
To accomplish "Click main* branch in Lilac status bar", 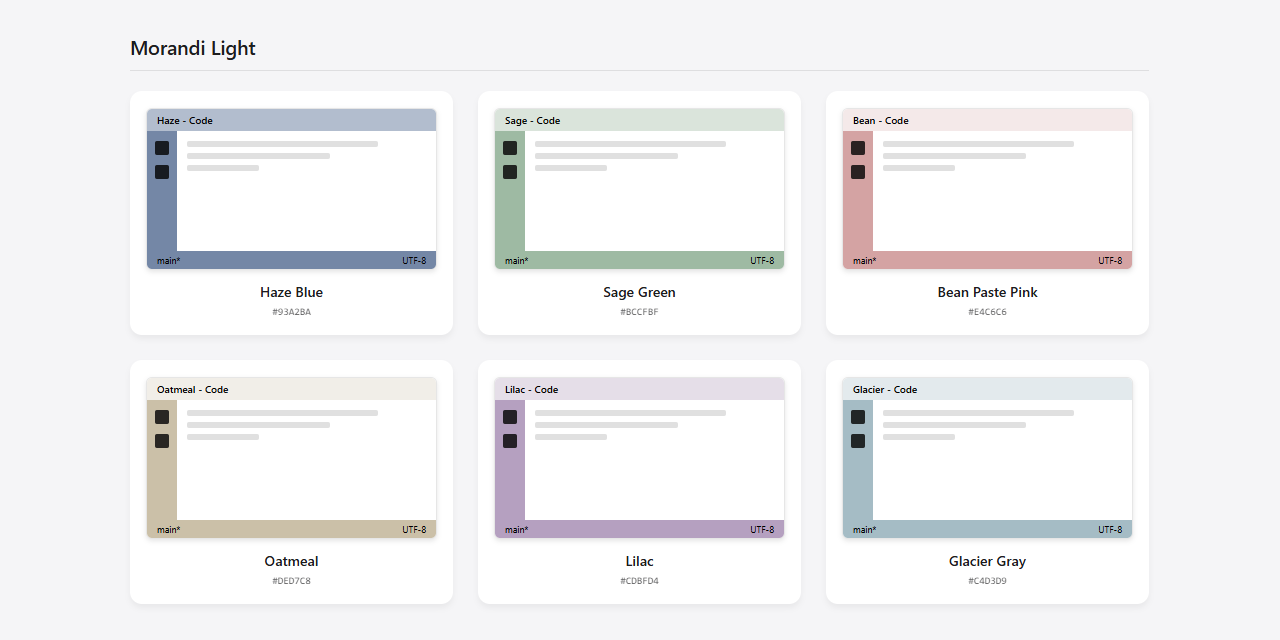I will [516, 530].
